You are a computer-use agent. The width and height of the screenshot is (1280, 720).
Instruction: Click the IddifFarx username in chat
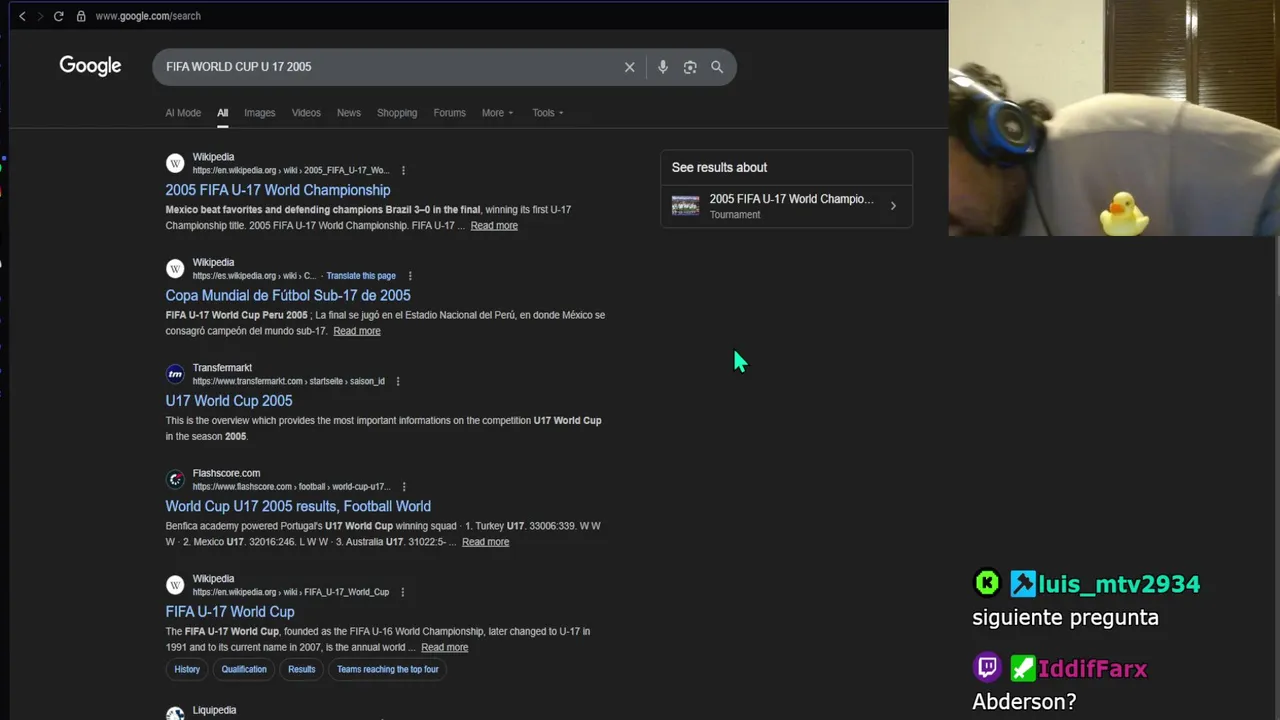[1092, 668]
